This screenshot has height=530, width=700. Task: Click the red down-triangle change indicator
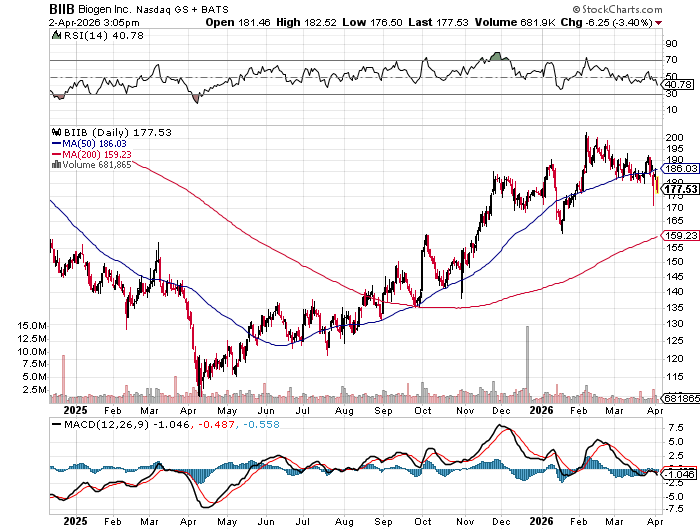click(x=659, y=23)
